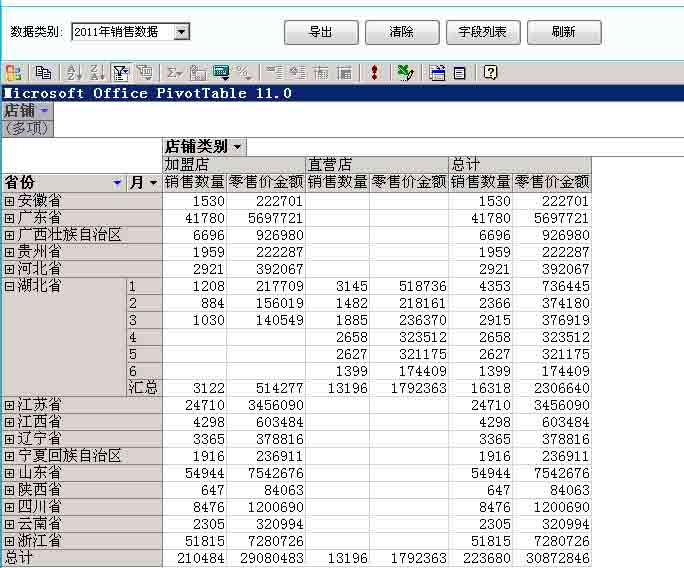Open the 店铺类别 column field dropdown
684x568 pixels.
point(237,147)
